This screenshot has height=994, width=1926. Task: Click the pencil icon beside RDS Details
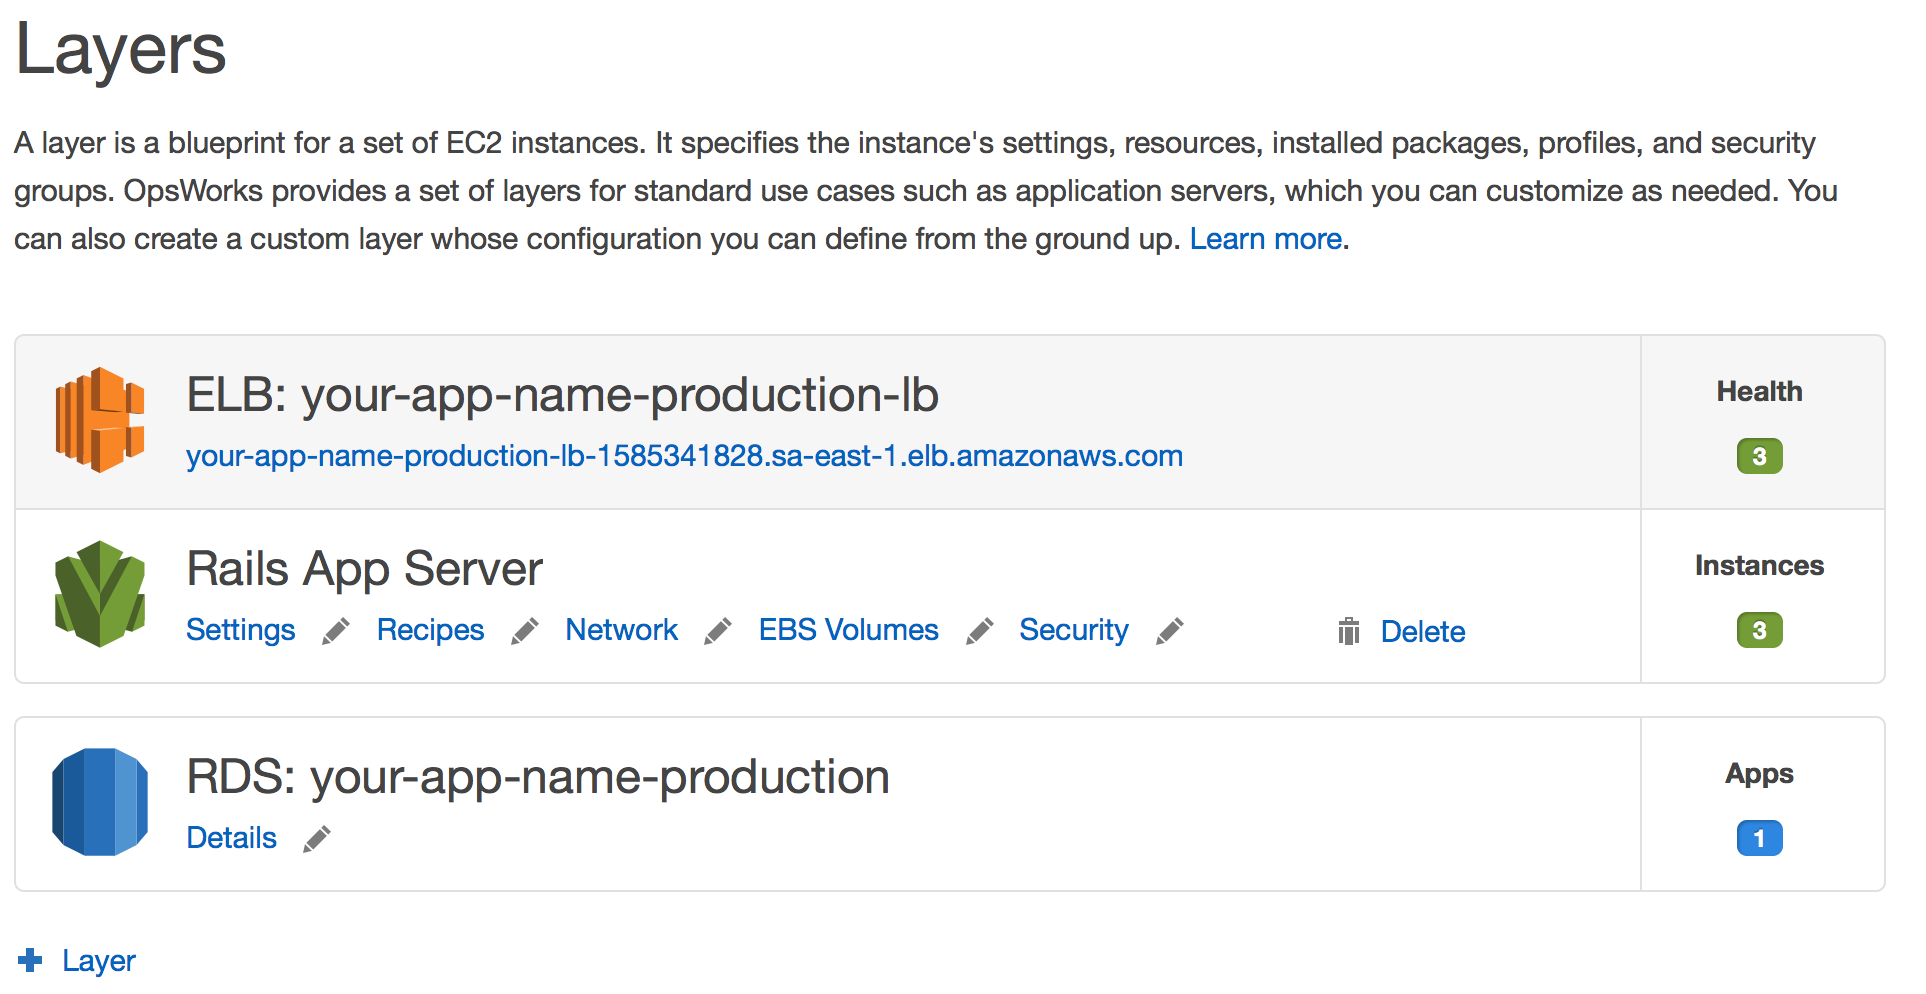[317, 839]
